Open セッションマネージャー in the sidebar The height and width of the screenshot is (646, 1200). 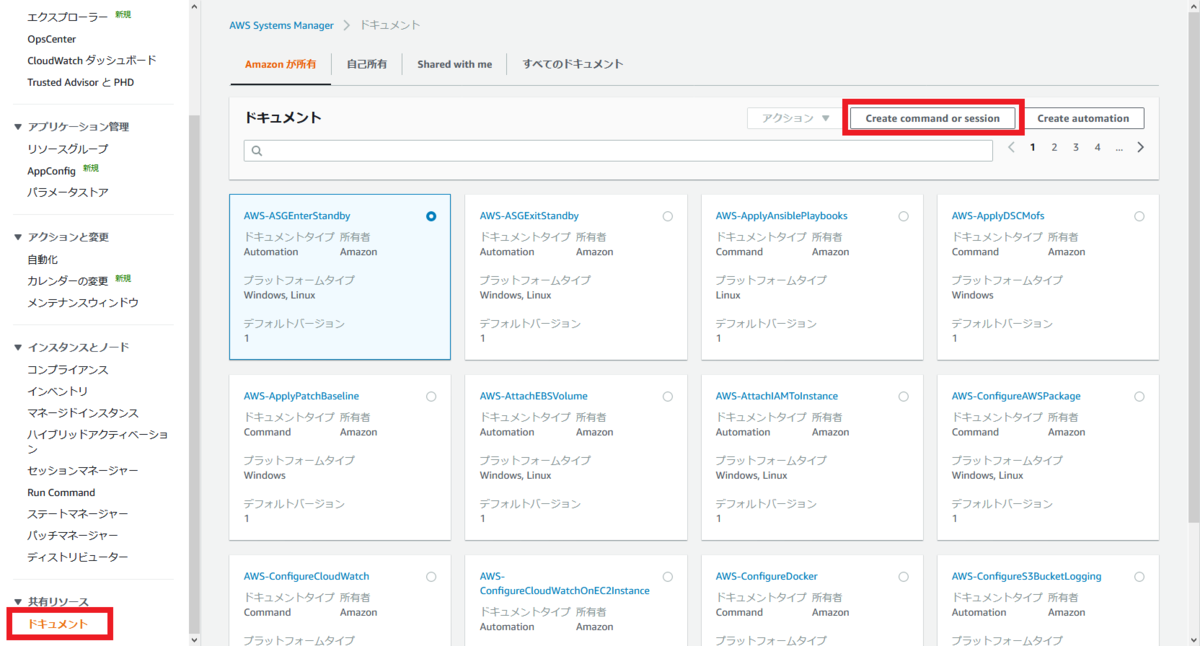tap(82, 471)
